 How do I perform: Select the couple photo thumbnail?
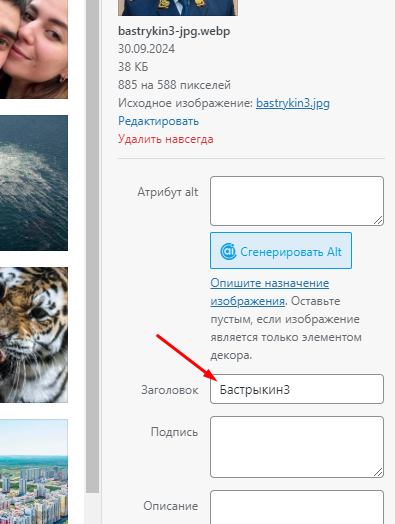[x=34, y=49]
